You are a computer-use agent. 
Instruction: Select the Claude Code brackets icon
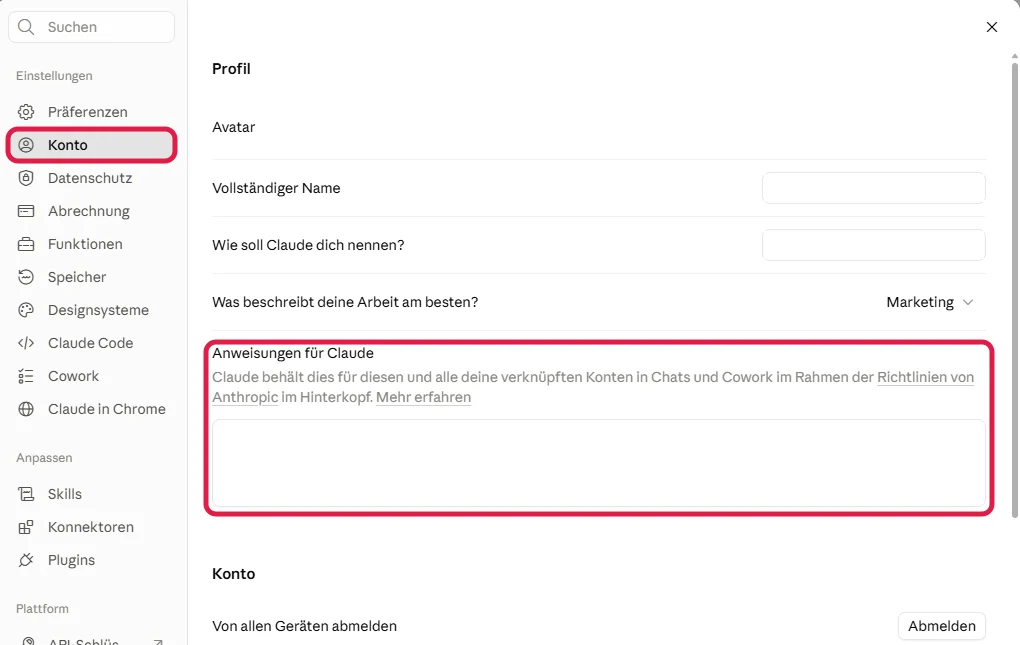point(26,343)
